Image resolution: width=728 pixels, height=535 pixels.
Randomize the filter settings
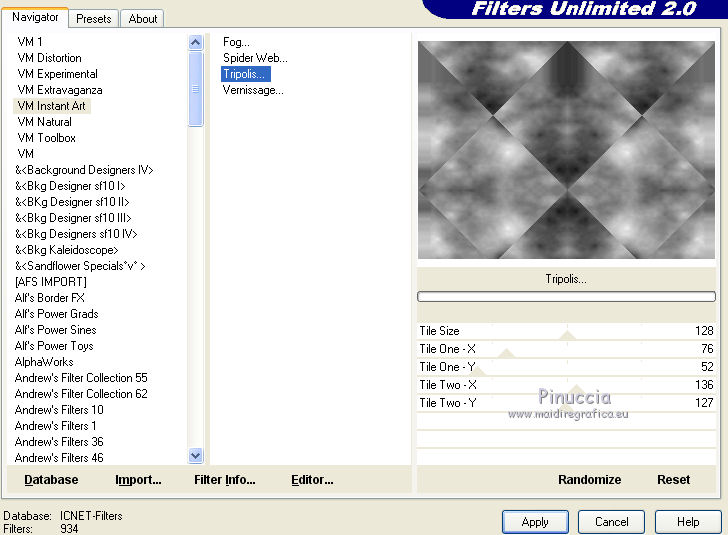click(589, 480)
